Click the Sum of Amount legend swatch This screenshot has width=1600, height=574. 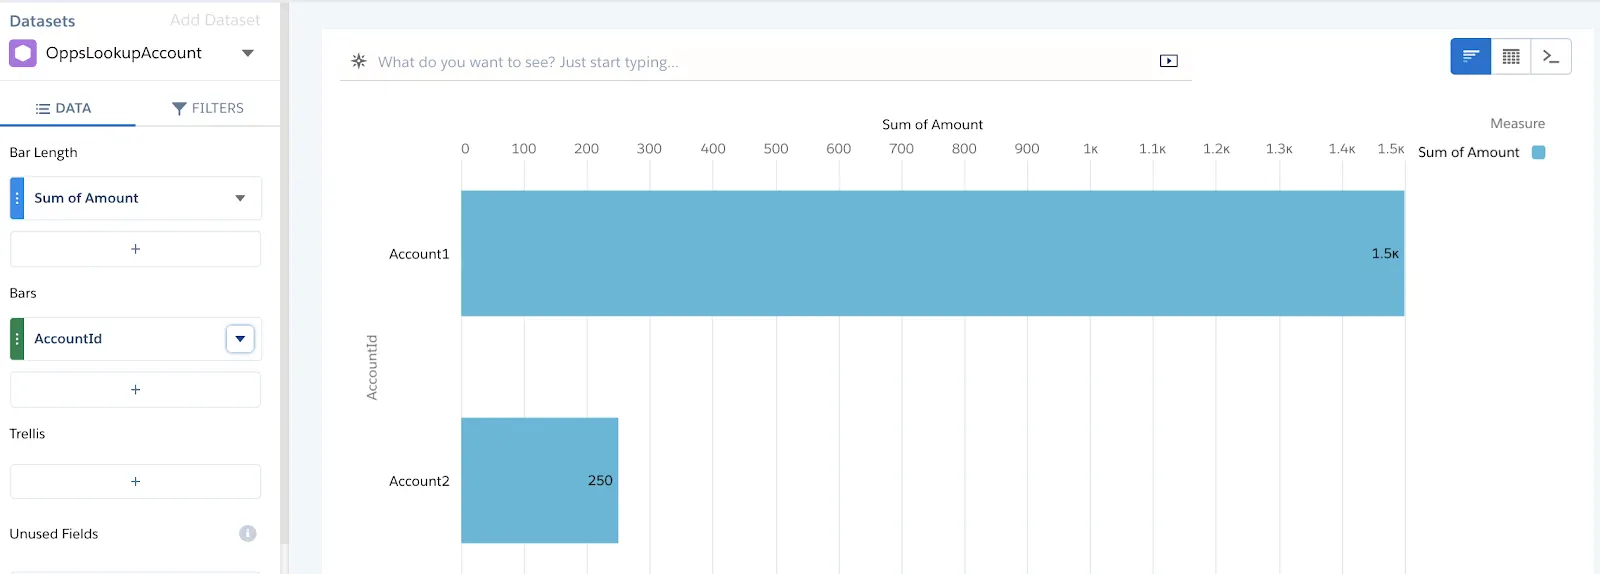1539,152
